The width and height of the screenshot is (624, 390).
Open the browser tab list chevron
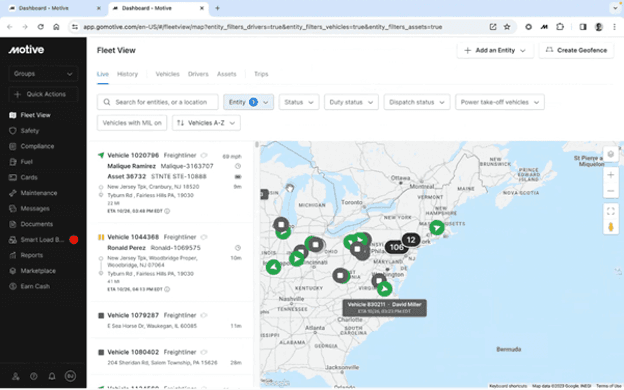click(615, 8)
